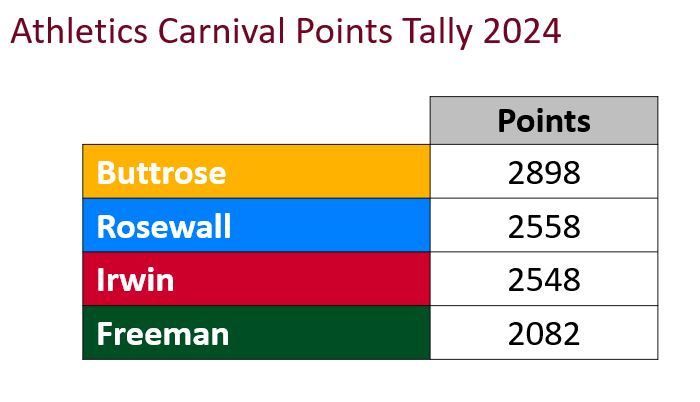
Task: Select the Irwin house name text
Action: coord(135,279)
